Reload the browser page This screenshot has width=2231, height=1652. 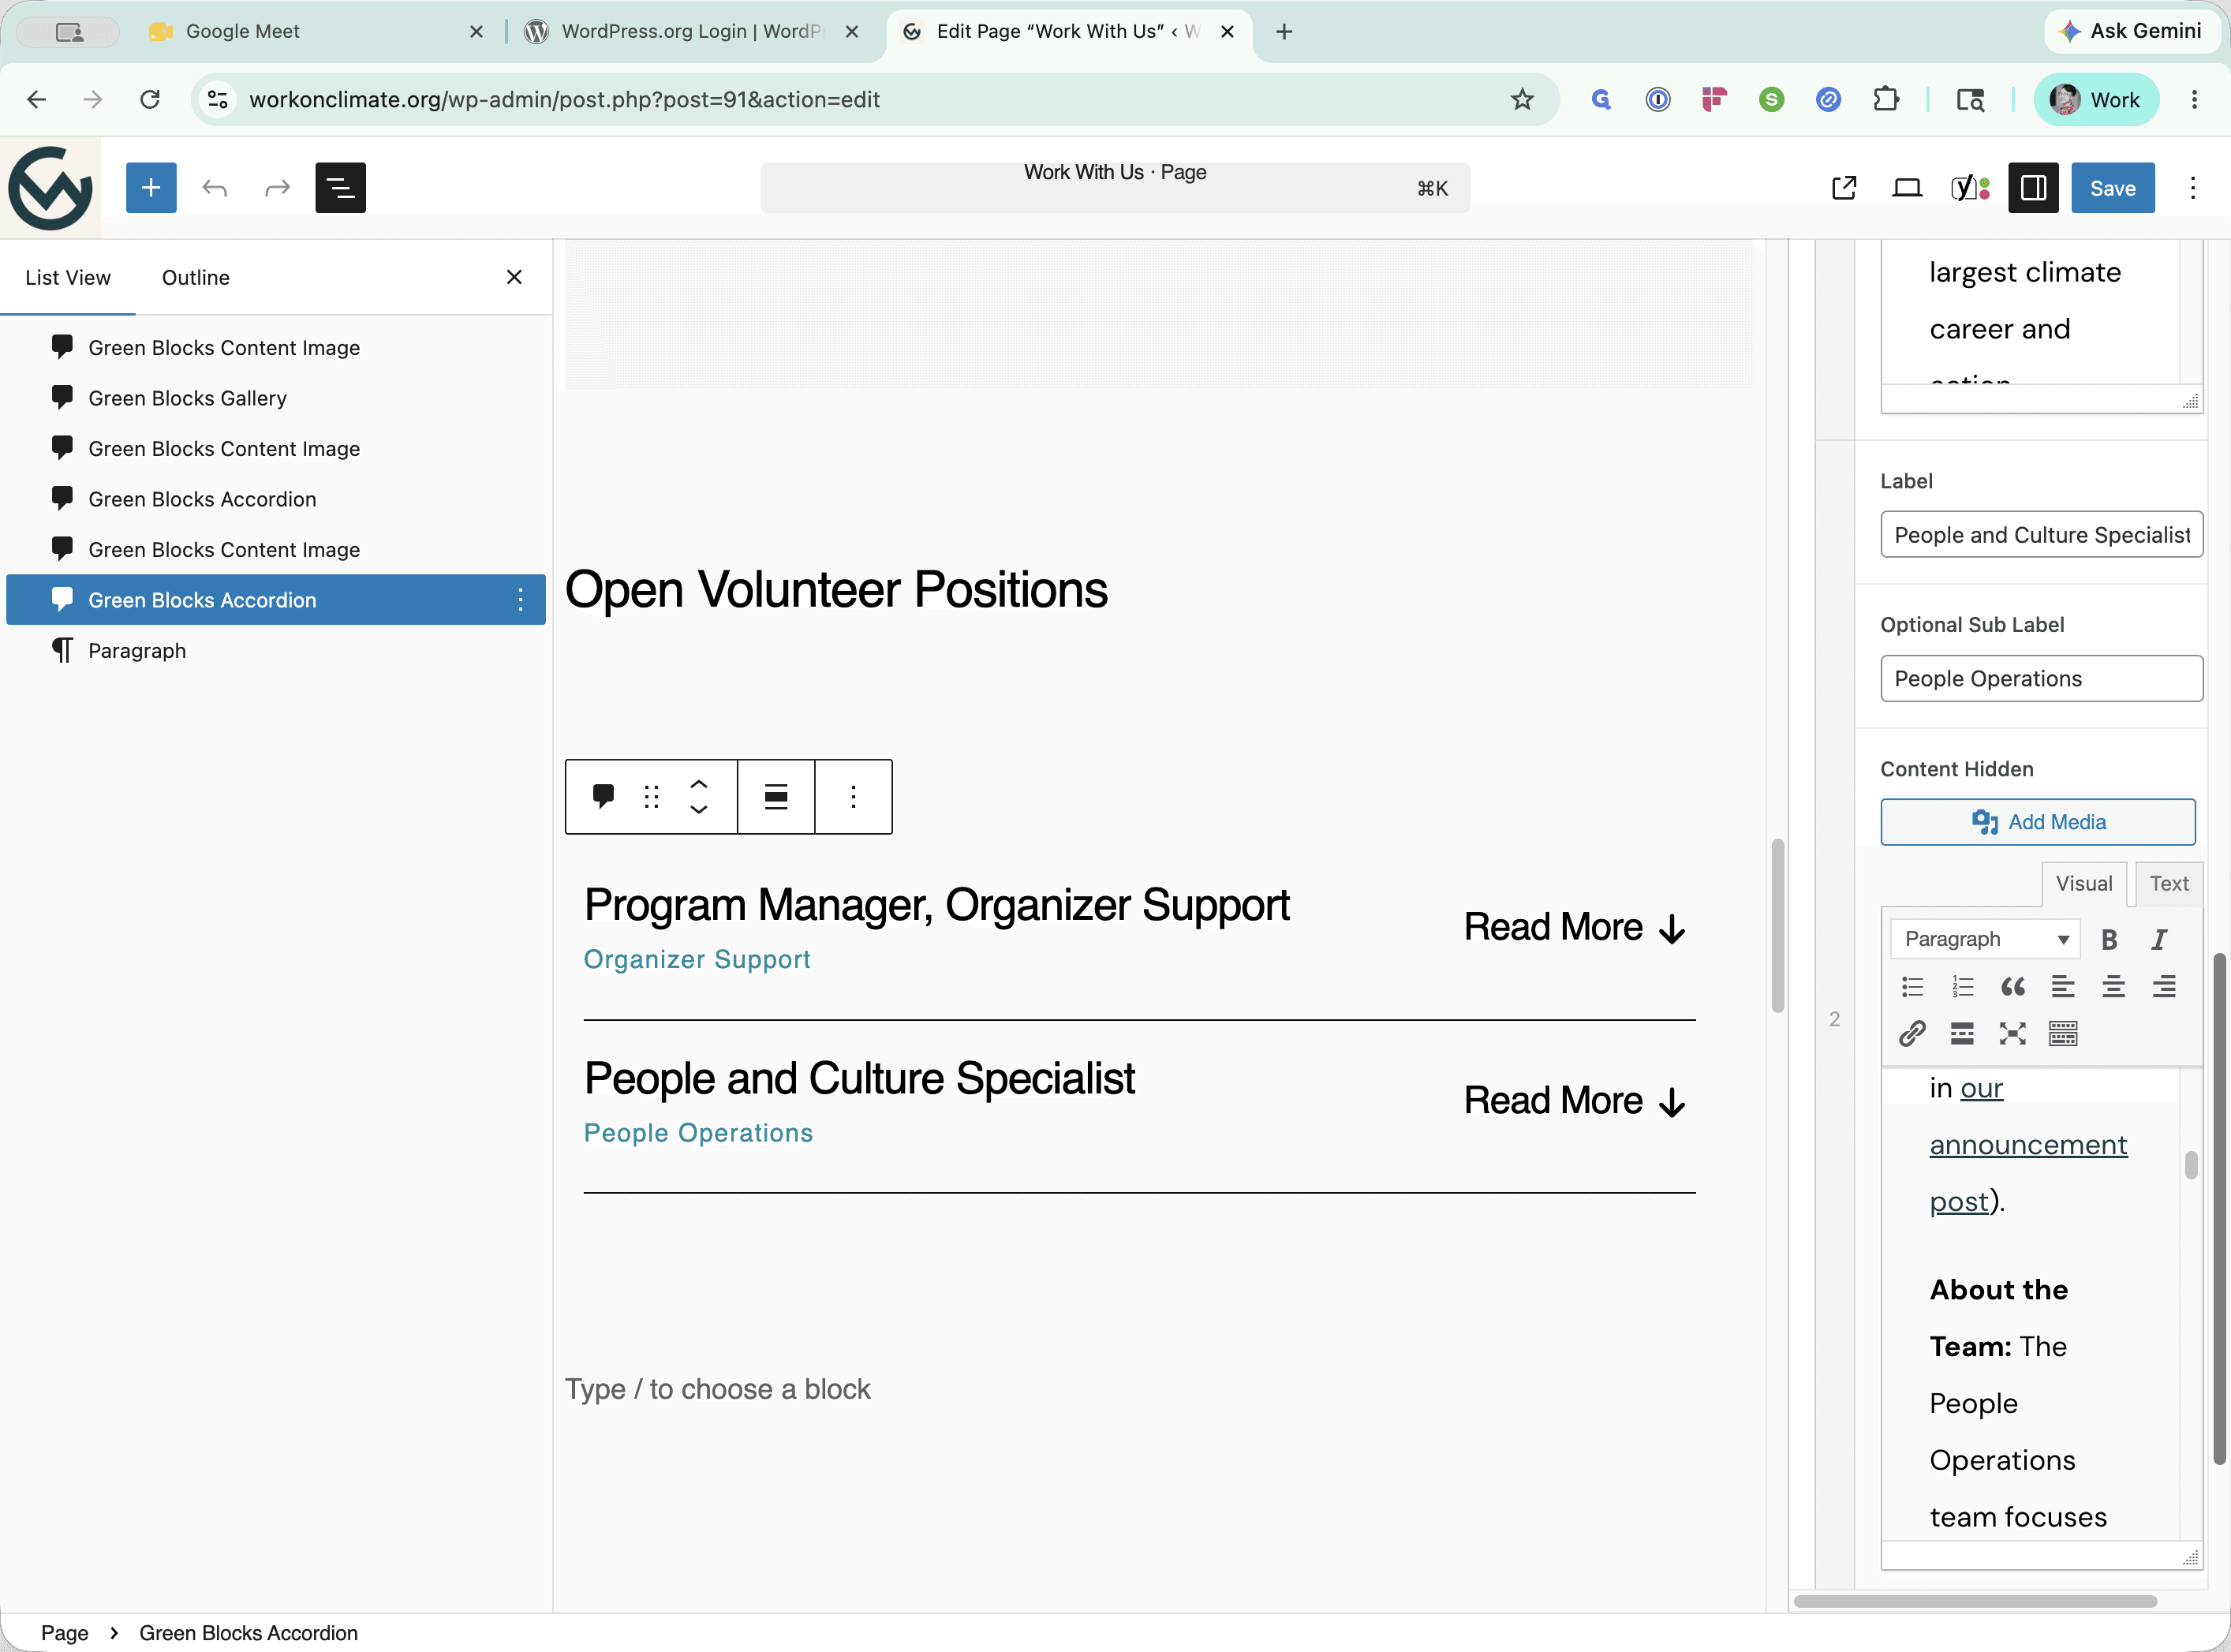click(150, 99)
